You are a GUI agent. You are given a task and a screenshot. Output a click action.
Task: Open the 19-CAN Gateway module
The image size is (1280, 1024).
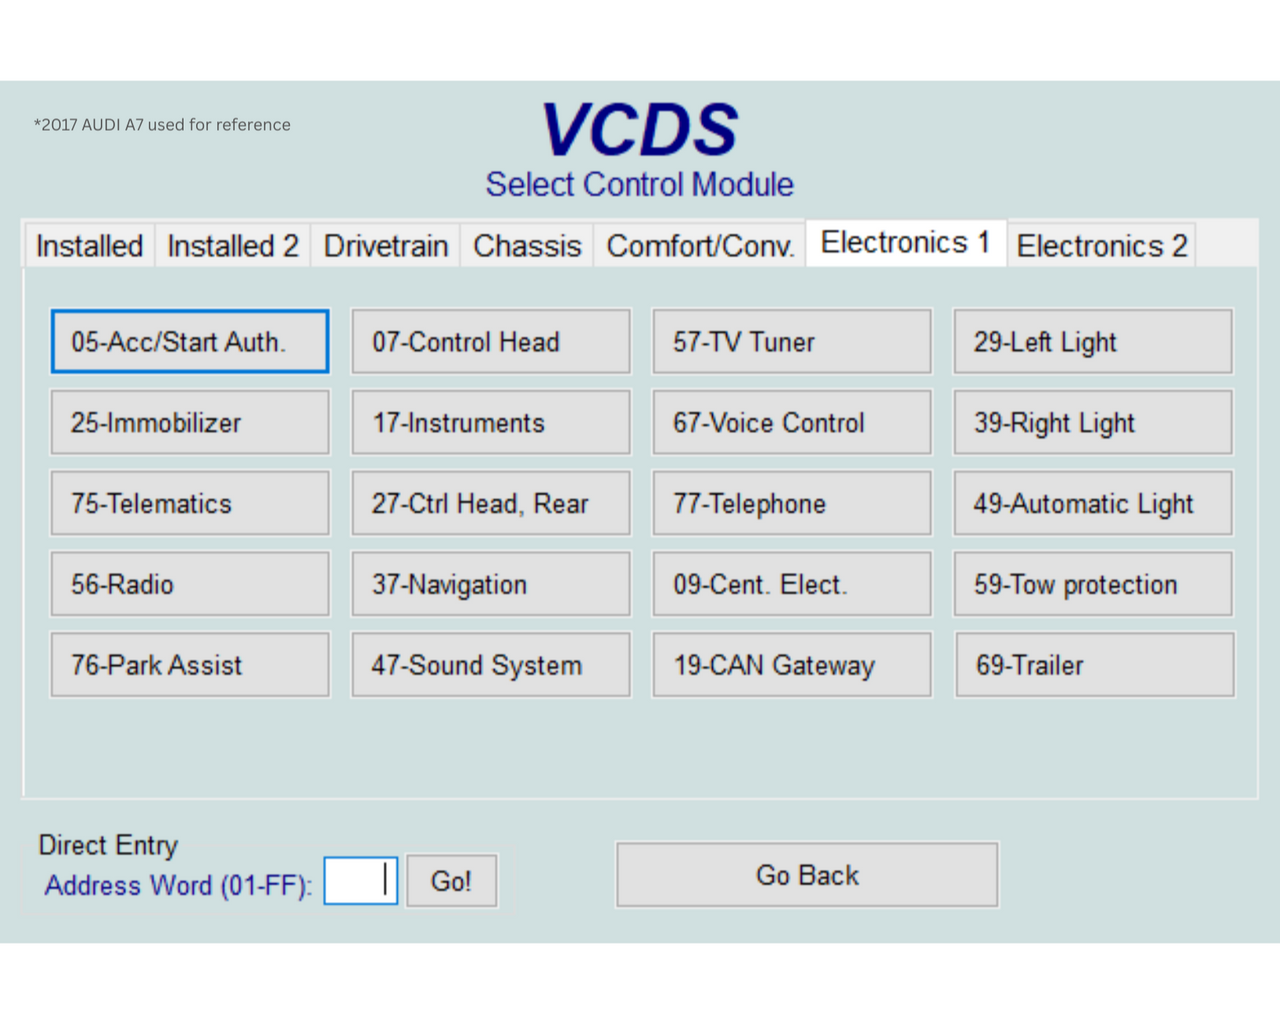point(792,665)
